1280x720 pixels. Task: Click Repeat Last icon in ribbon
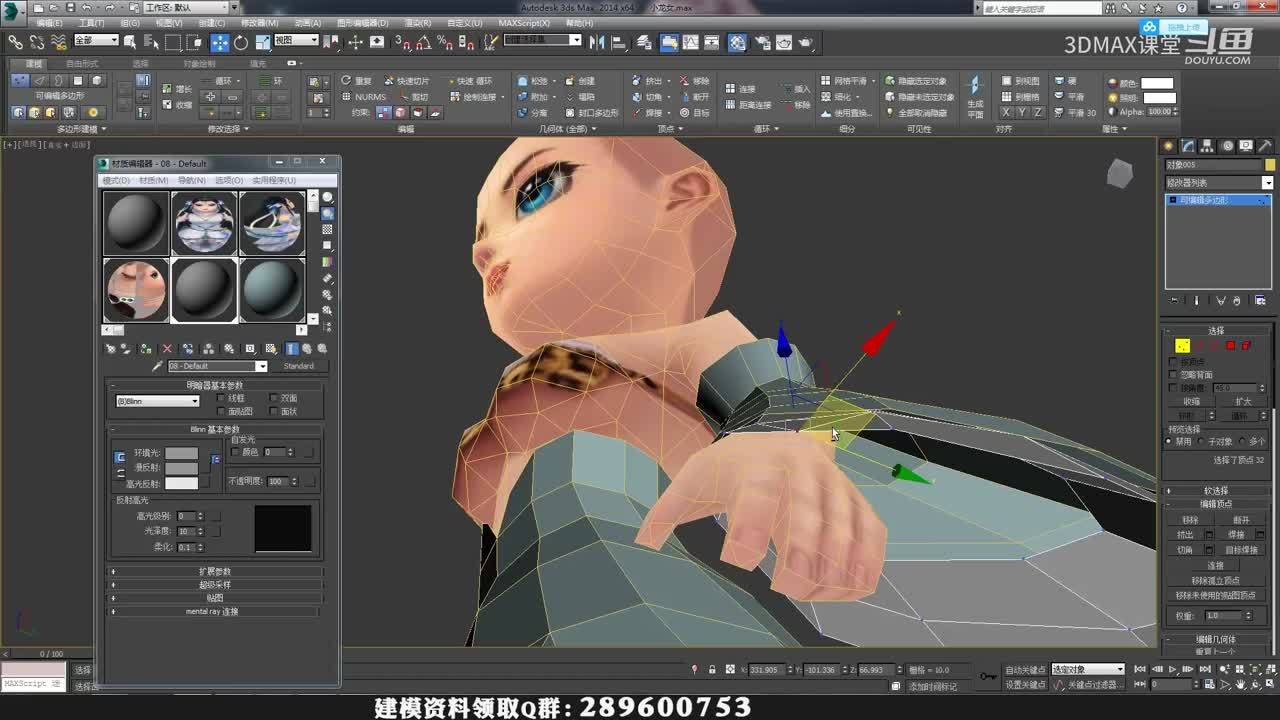click(346, 81)
